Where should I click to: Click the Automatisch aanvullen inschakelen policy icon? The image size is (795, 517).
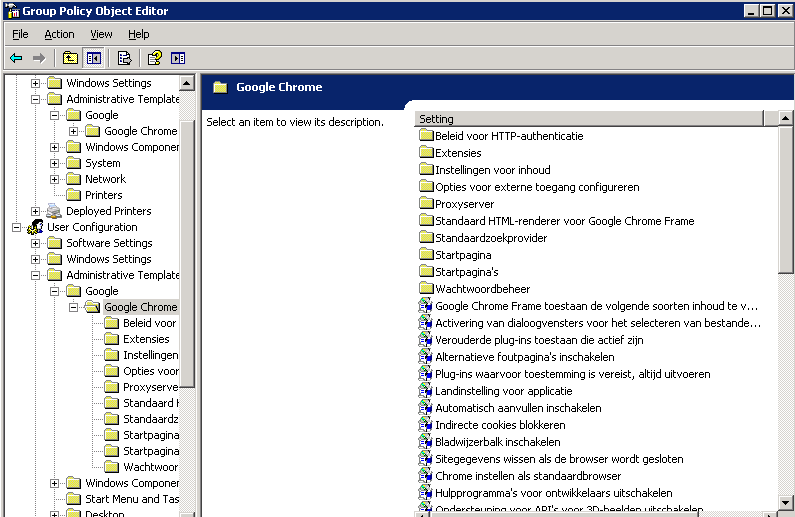click(425, 408)
